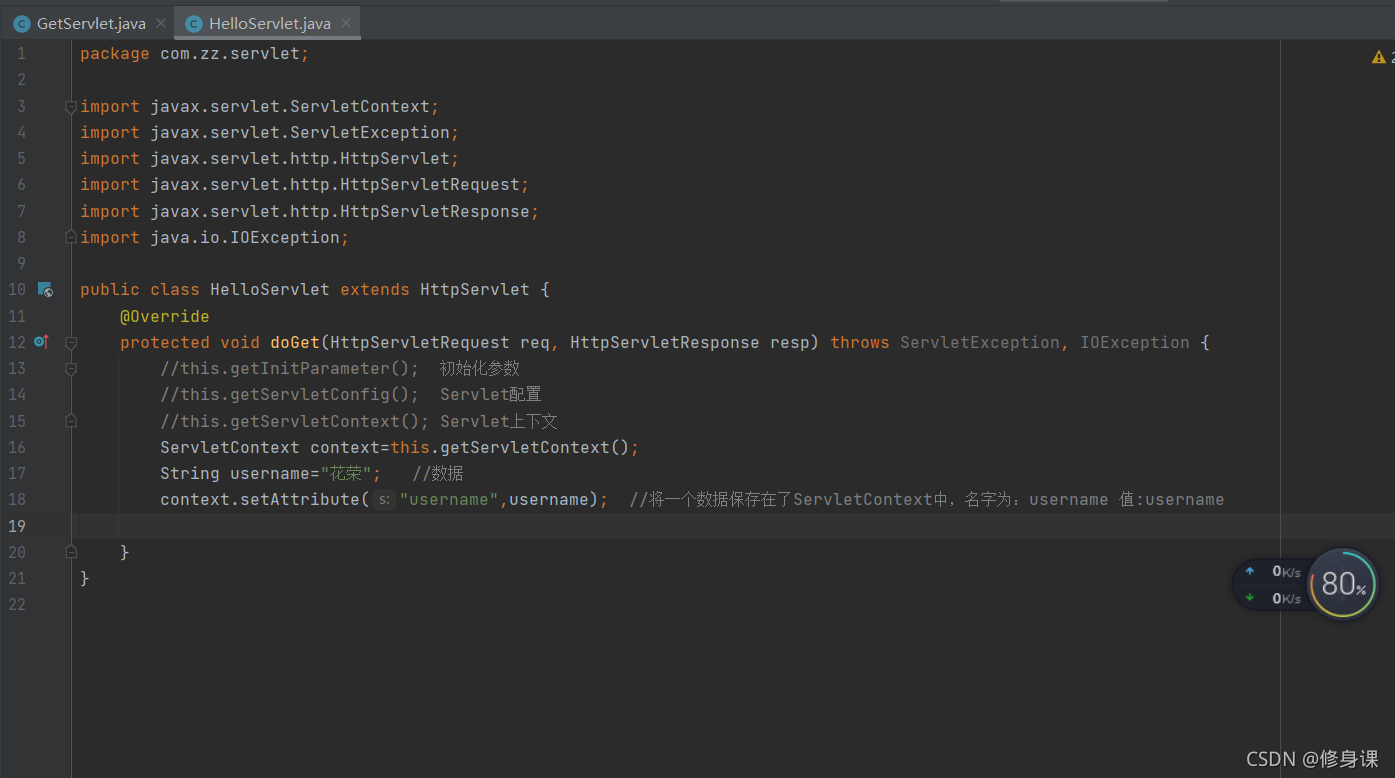1395x778 pixels.
Task: Click the highlighted empty line 19
Action: 400,525
